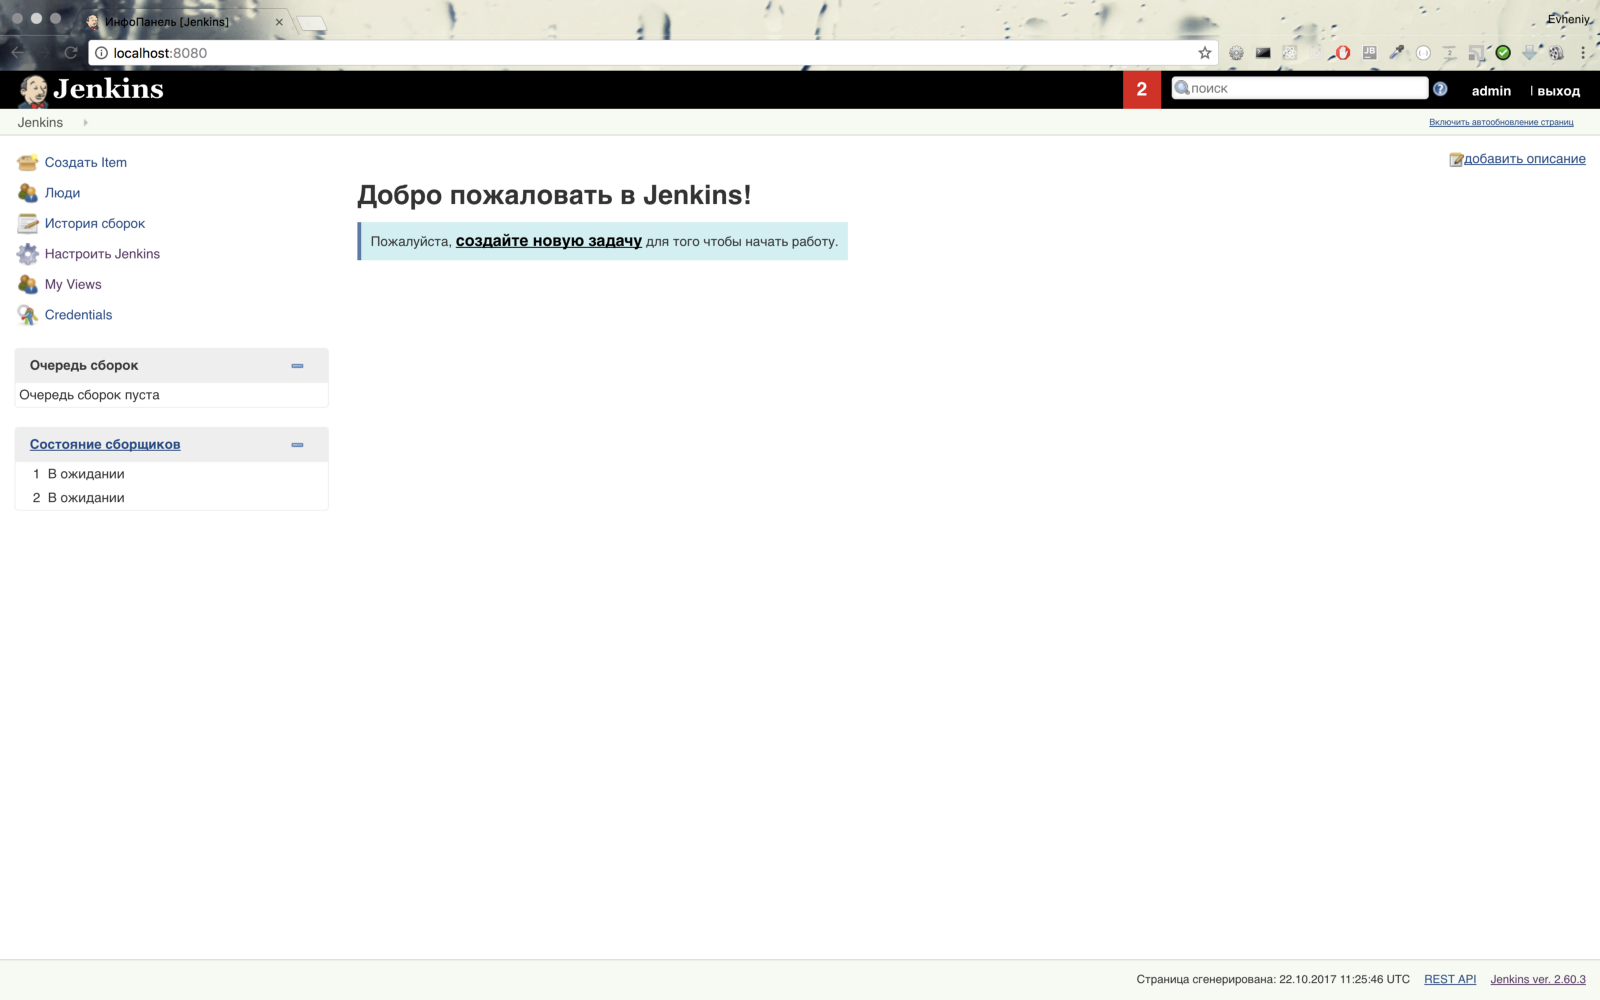Click the Jenkins breadcrumb link
The width and height of the screenshot is (1600, 1000).
40,123
